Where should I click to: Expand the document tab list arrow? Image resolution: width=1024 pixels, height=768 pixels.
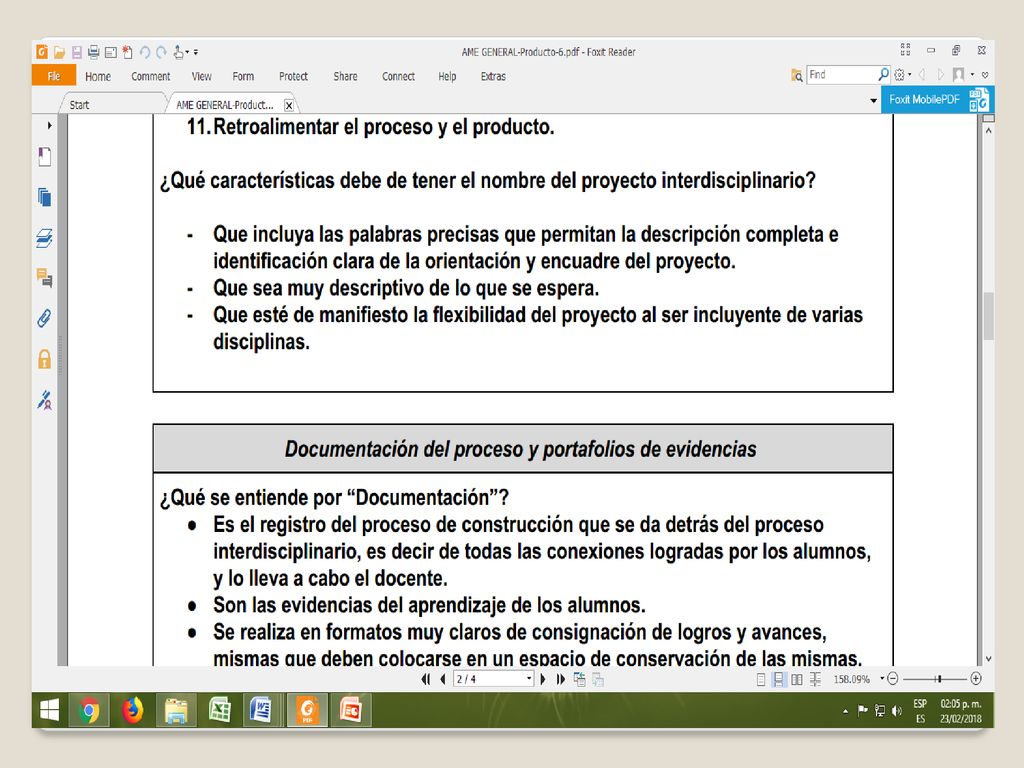(x=873, y=101)
